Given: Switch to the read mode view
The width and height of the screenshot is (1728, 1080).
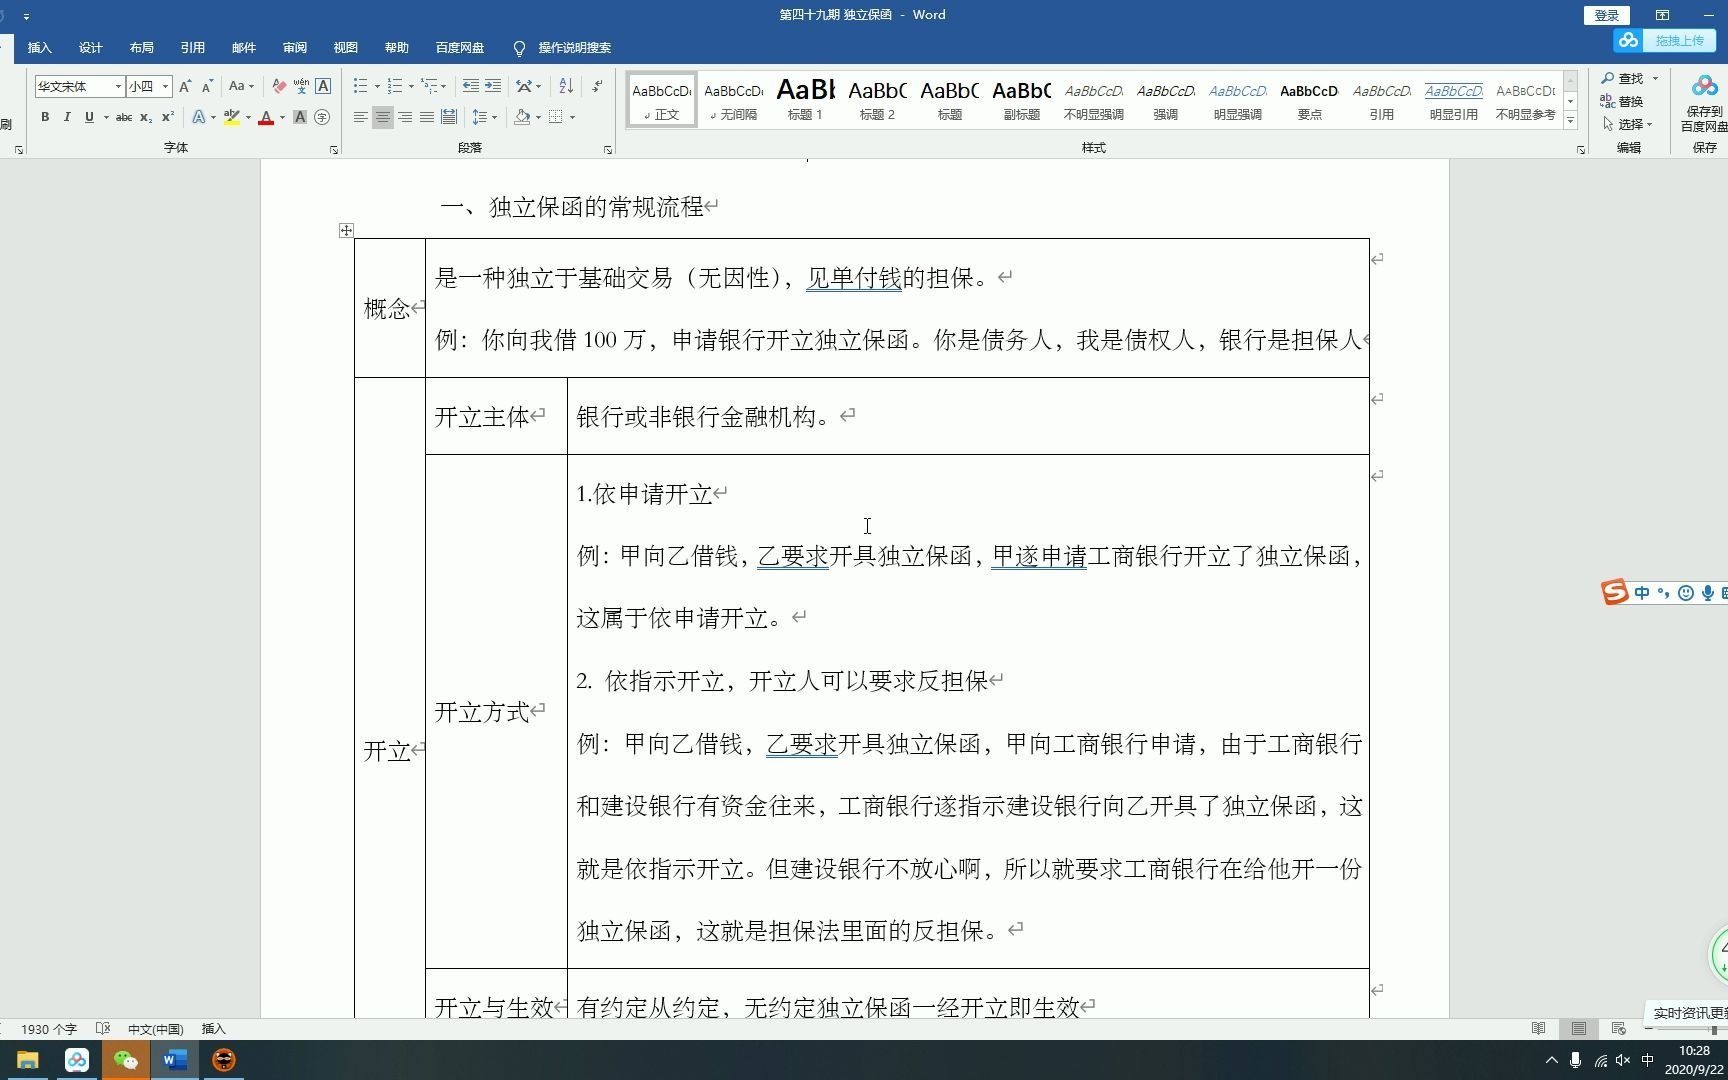Looking at the screenshot, I should click(x=1539, y=1028).
